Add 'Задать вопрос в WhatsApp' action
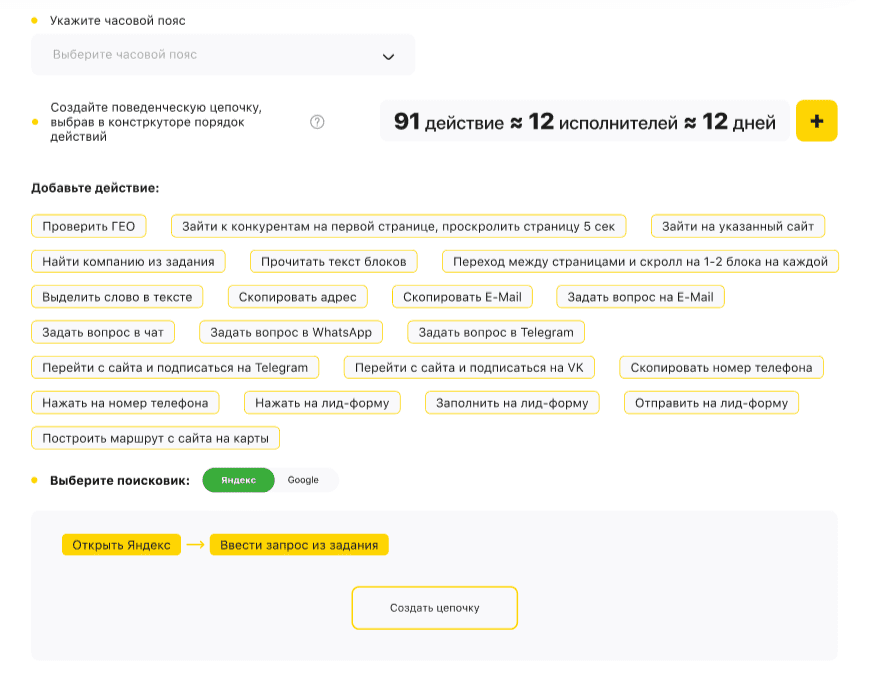The height and width of the screenshot is (680, 869). [291, 332]
